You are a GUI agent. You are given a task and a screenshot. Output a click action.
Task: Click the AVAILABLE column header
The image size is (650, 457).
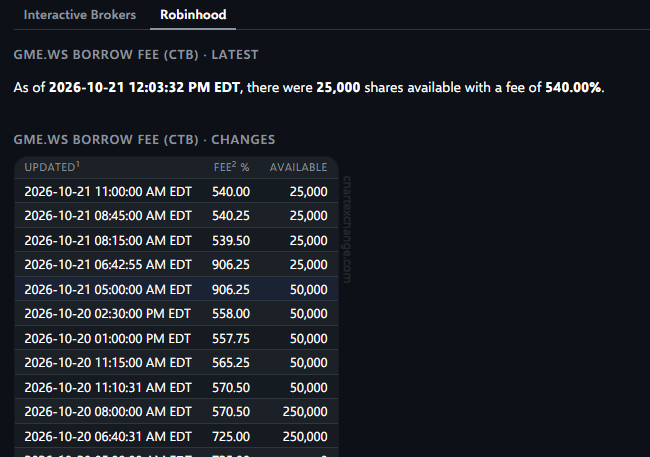pos(298,167)
